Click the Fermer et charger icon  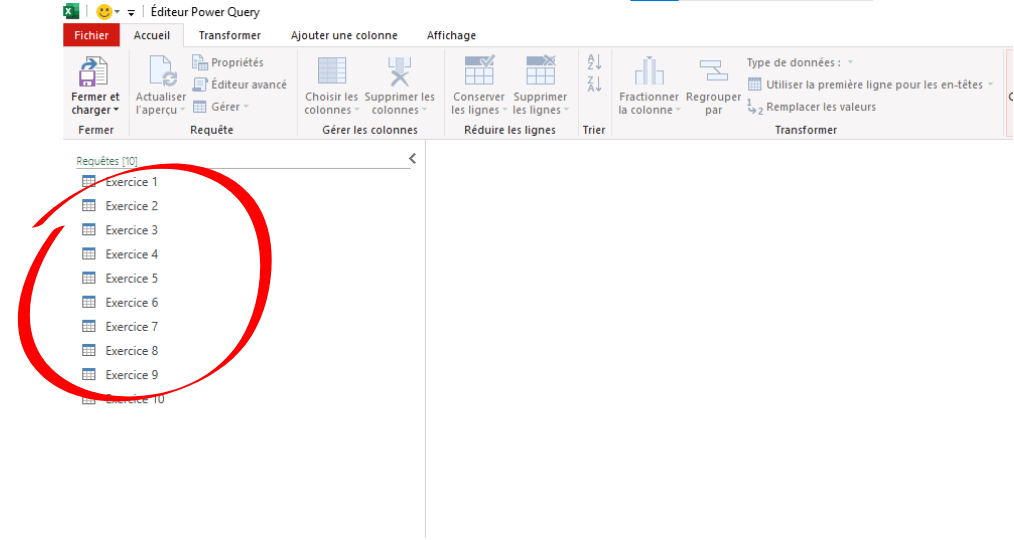[x=93, y=72]
